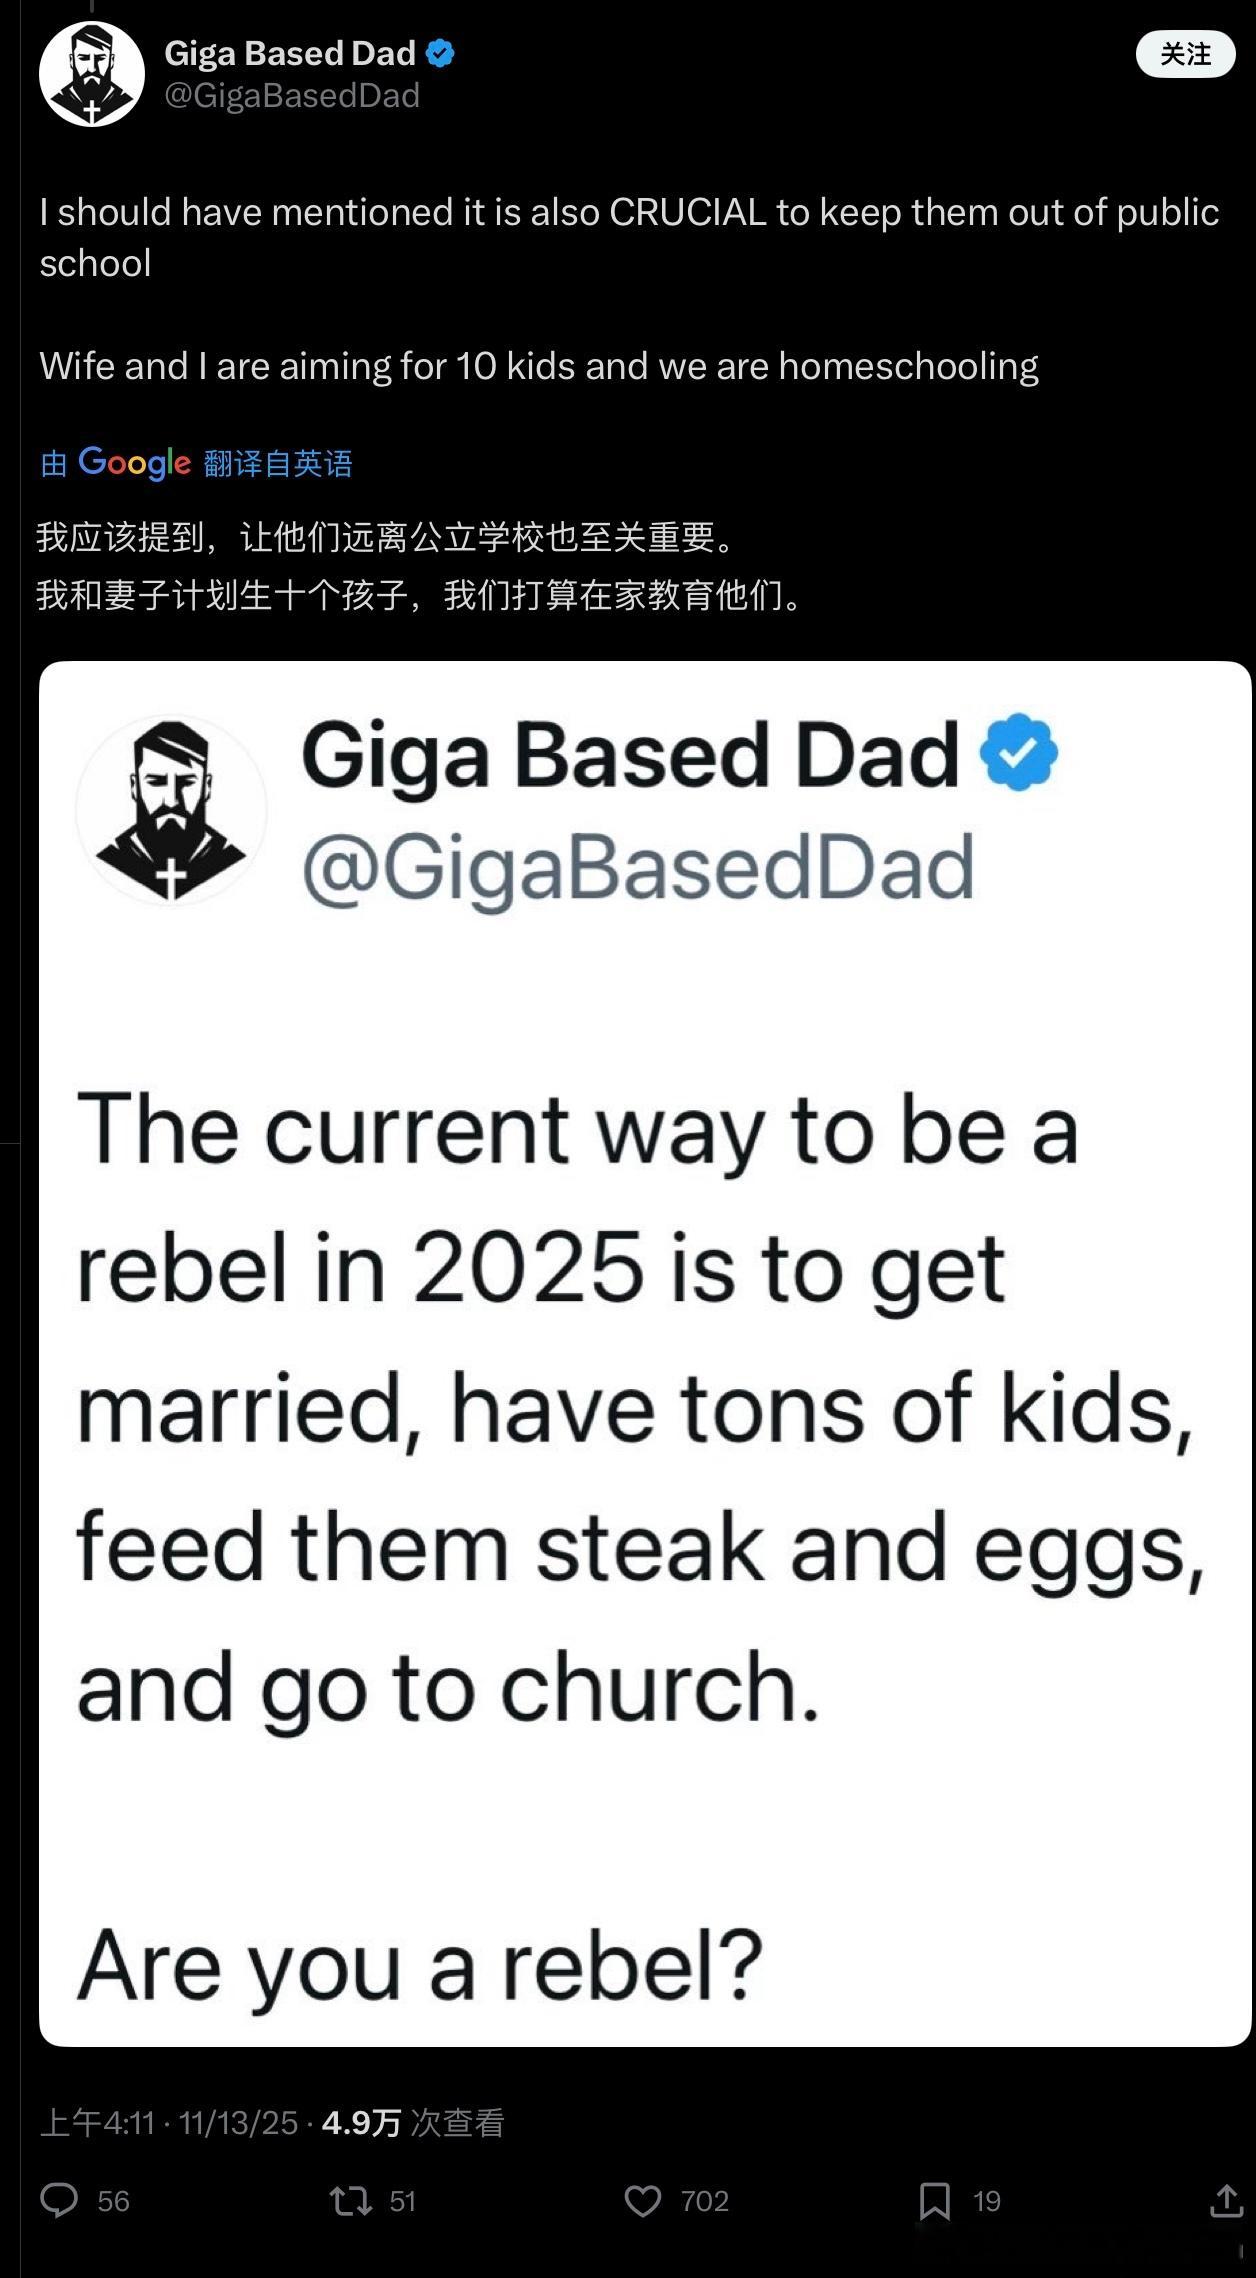The image size is (1256, 2278).
Task: Click the 51 reposts count
Action: 402,2201
